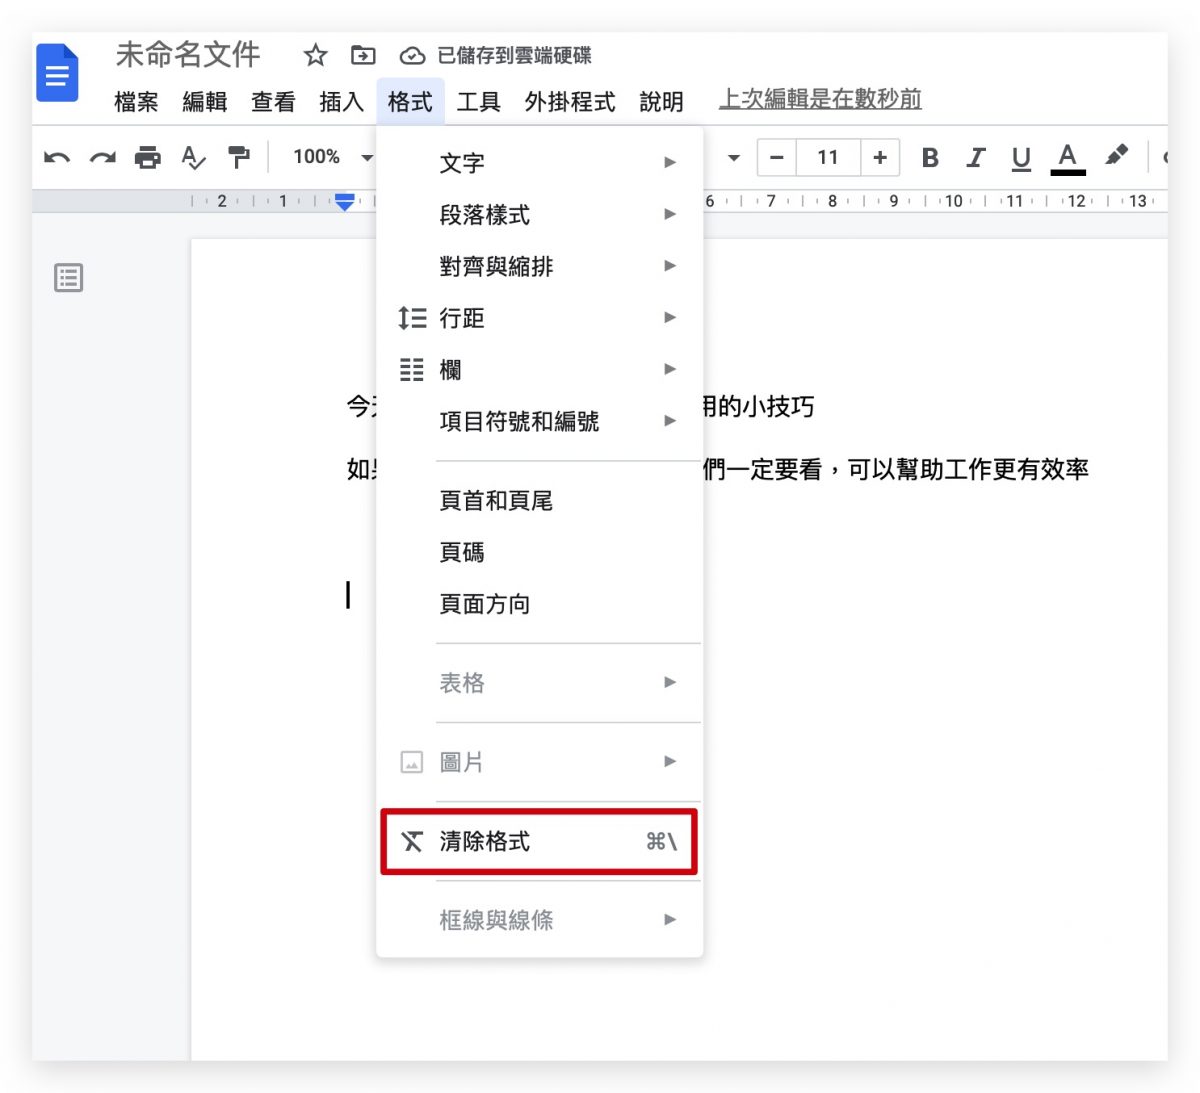Image resolution: width=1200 pixels, height=1093 pixels.
Task: Open the font dropdown arrow beside font size
Action: coord(734,157)
